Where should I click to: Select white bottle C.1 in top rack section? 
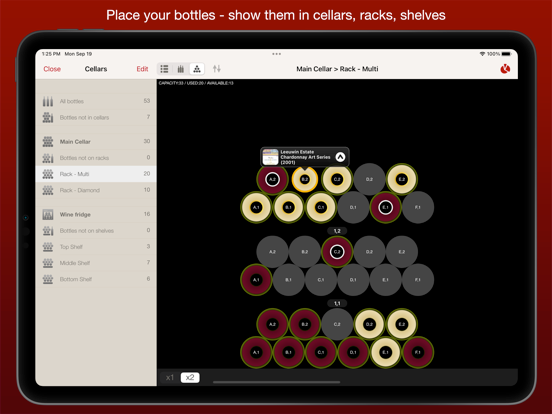(321, 207)
